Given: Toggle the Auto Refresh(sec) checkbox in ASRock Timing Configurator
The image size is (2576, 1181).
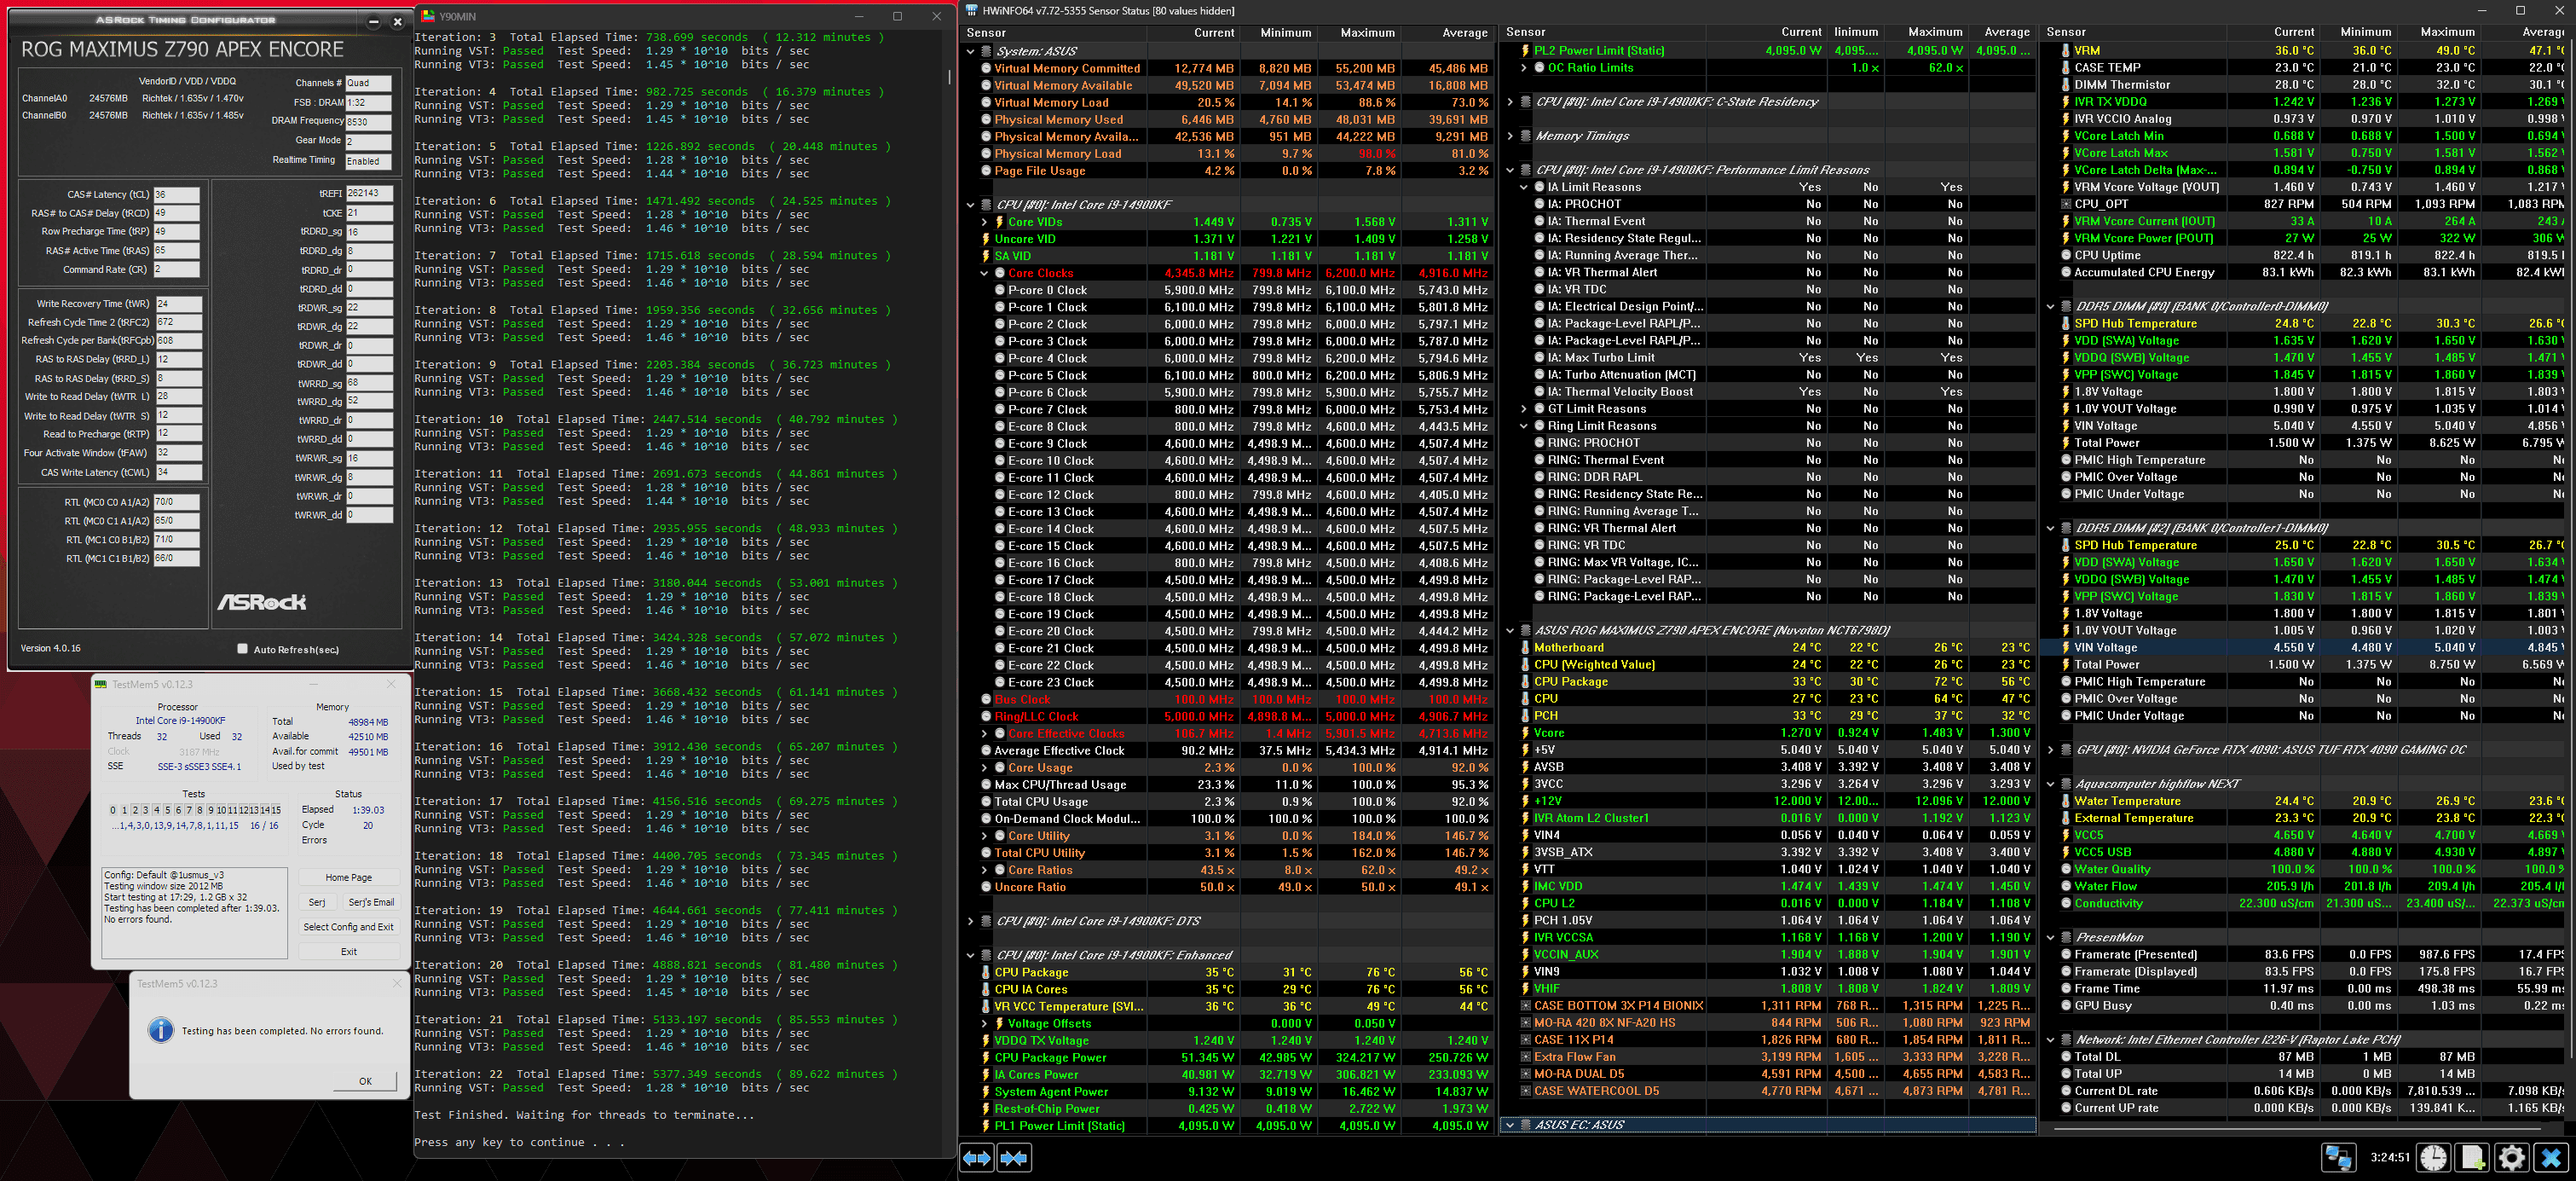Looking at the screenshot, I should coord(242,649).
